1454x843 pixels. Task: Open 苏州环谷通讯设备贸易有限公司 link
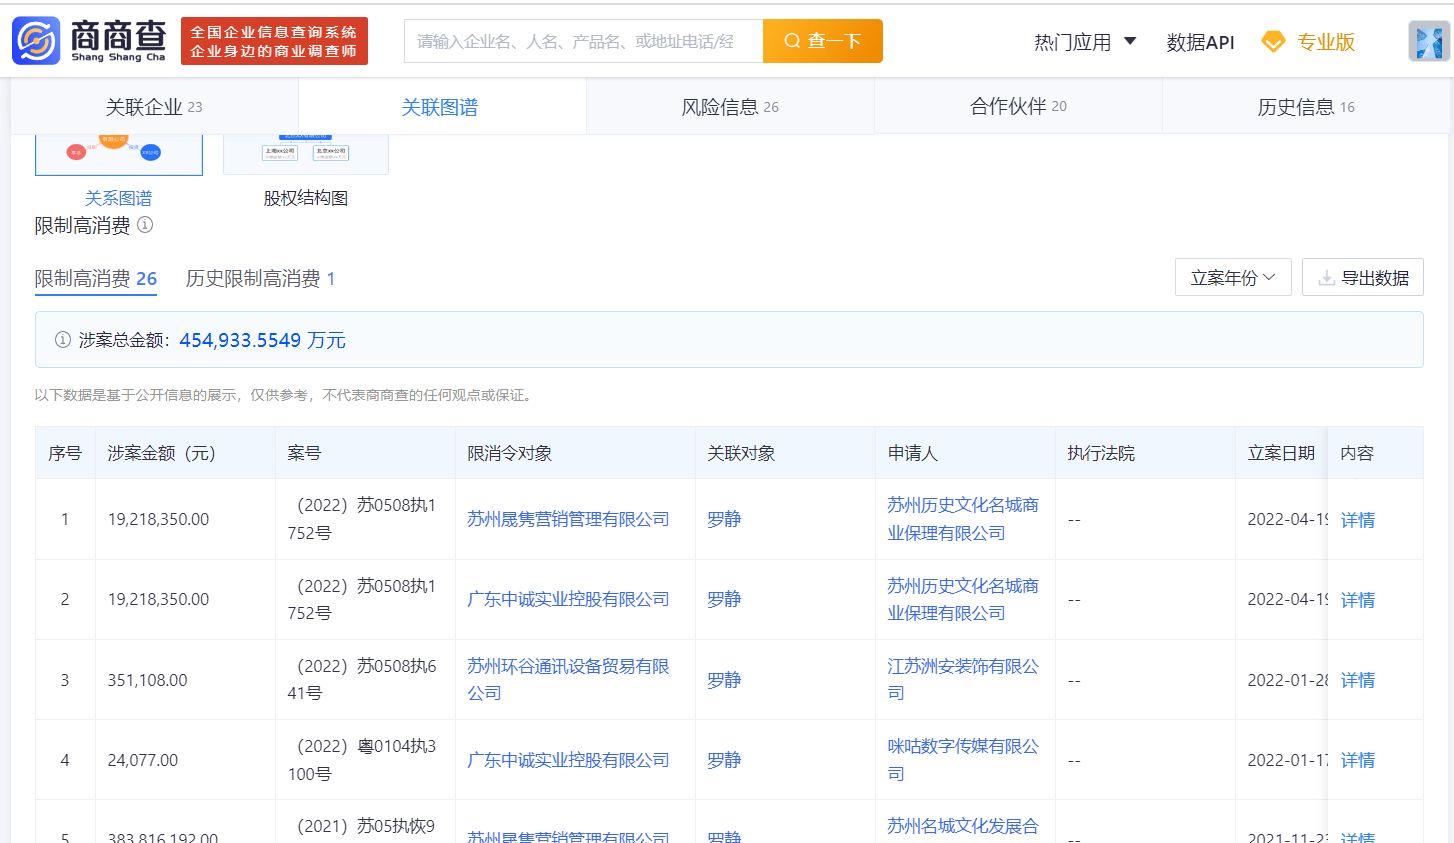click(568, 680)
